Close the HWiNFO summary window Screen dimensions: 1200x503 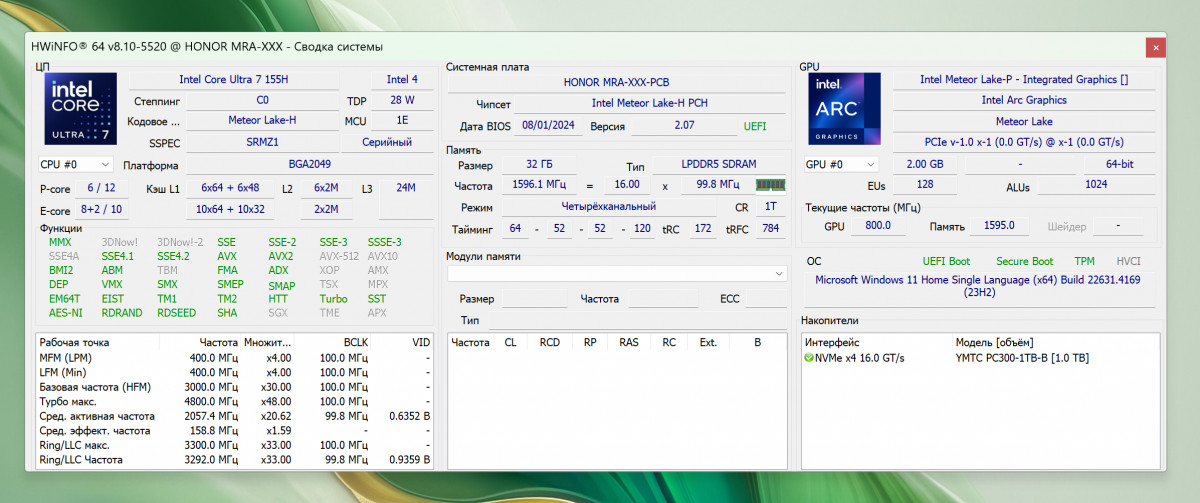[1154, 46]
